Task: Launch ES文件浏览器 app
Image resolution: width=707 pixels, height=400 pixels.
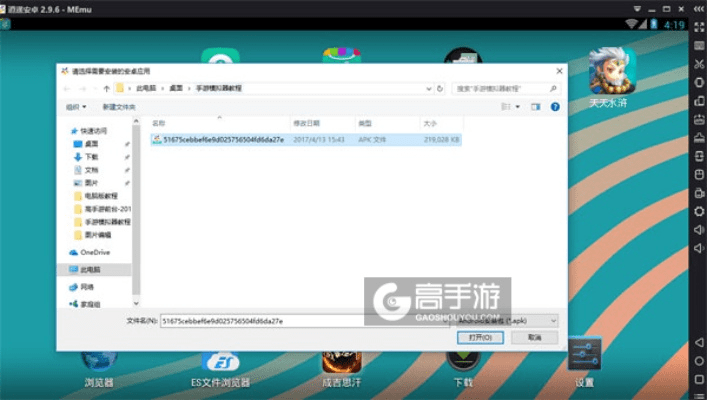Action: pos(220,370)
